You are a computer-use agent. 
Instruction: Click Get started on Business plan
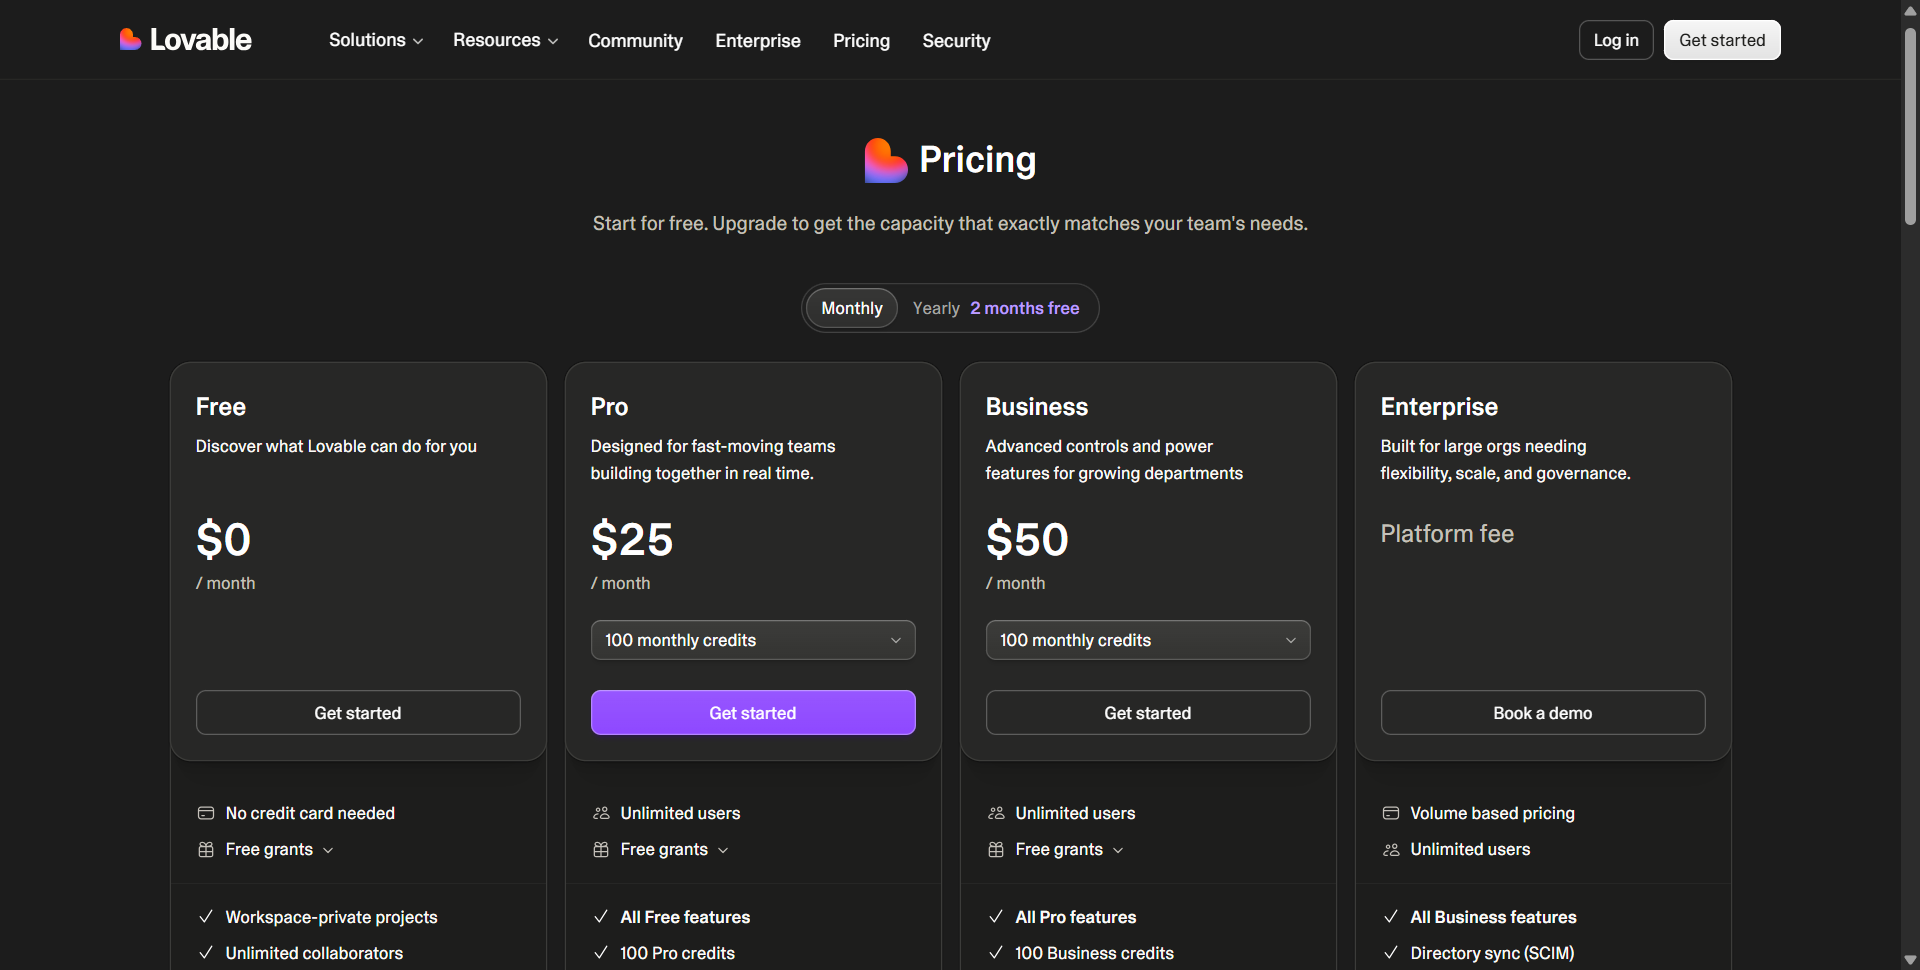coord(1148,713)
